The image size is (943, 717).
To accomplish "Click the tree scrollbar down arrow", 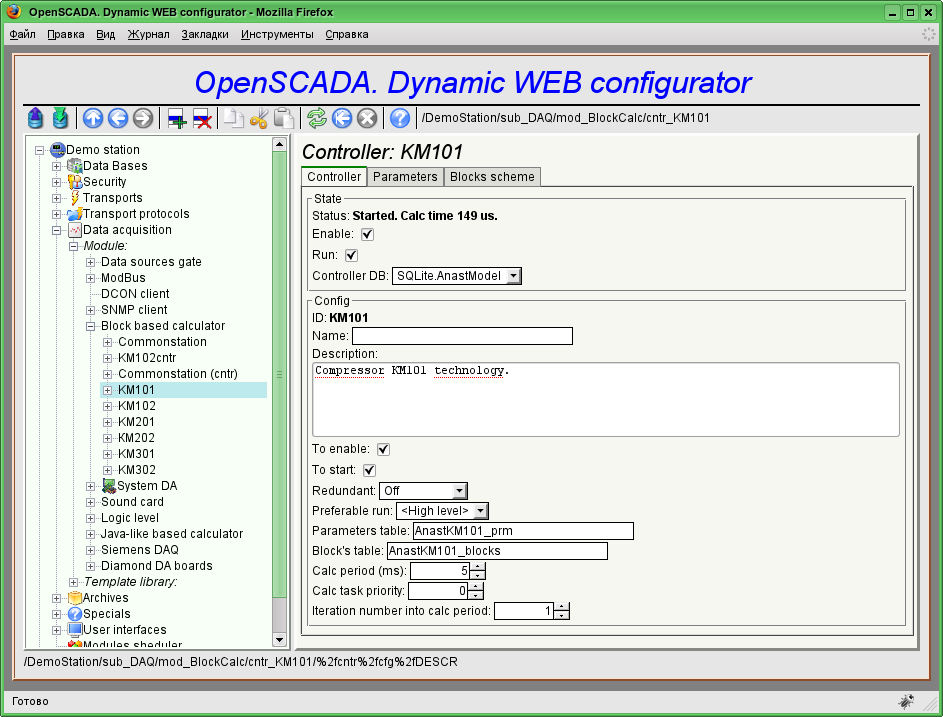I will [279, 640].
